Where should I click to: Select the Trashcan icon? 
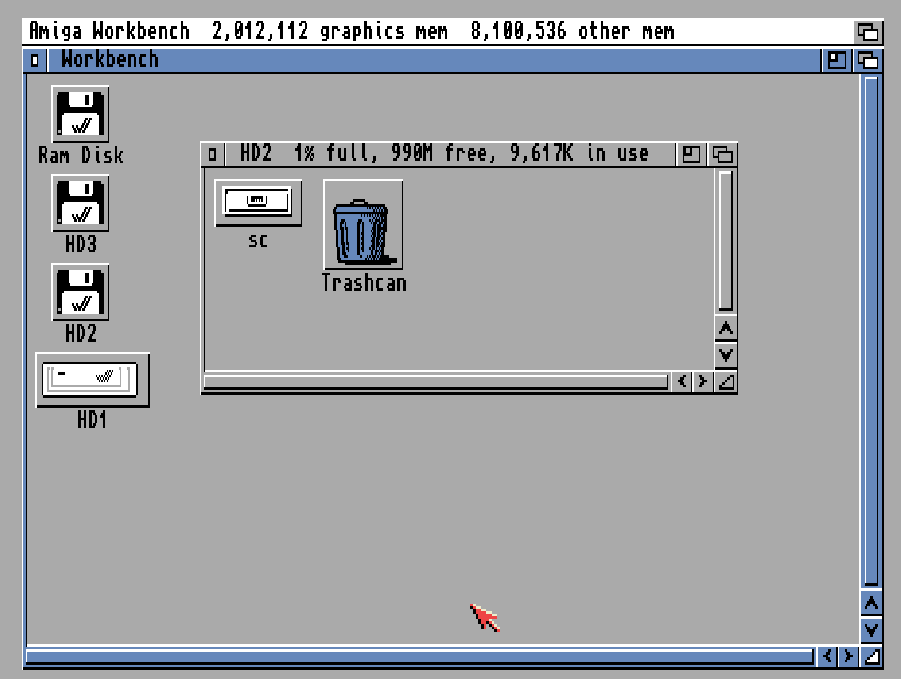click(363, 225)
